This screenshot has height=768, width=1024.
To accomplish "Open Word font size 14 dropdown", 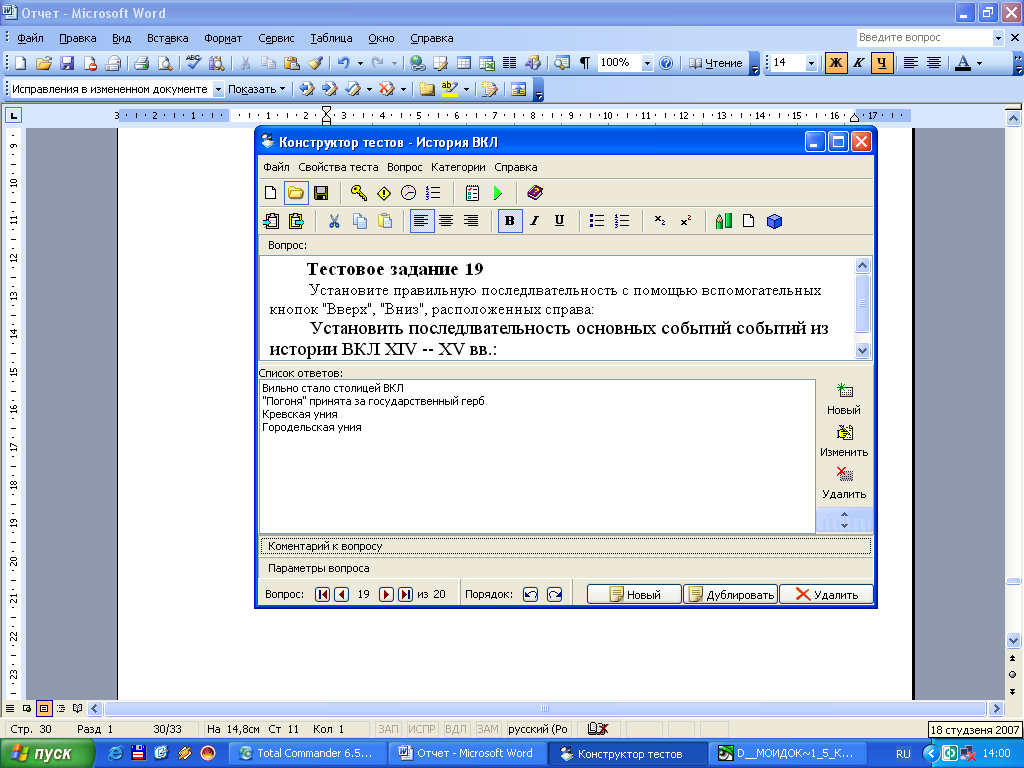I will (811, 63).
